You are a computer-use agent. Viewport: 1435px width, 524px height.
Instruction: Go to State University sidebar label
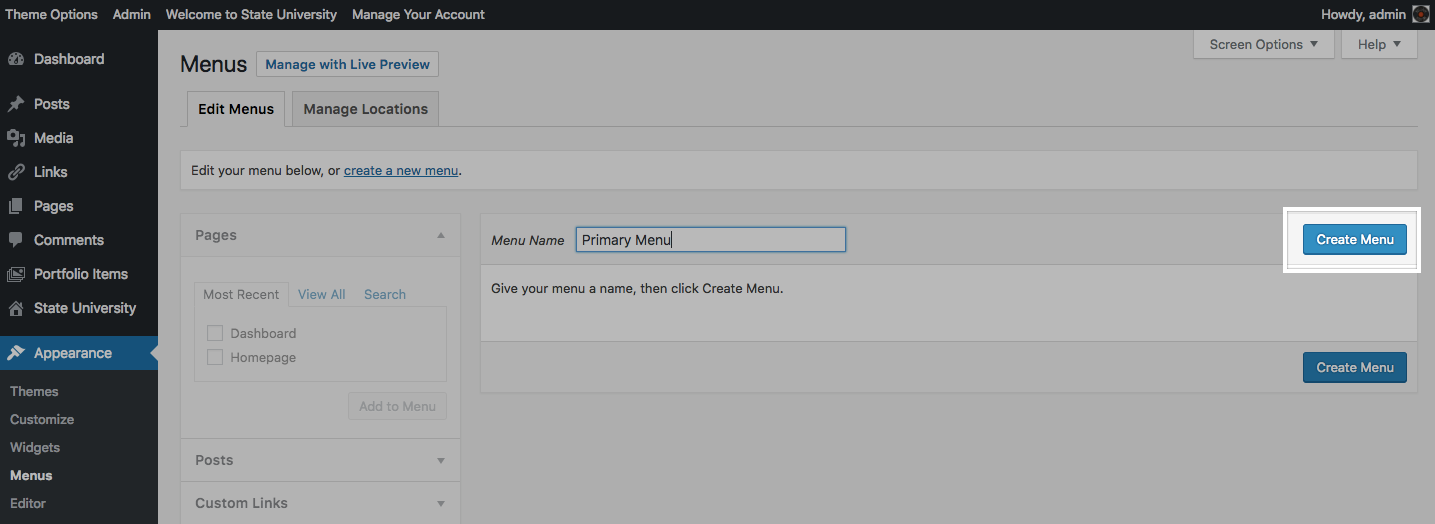pyautogui.click(x=85, y=308)
